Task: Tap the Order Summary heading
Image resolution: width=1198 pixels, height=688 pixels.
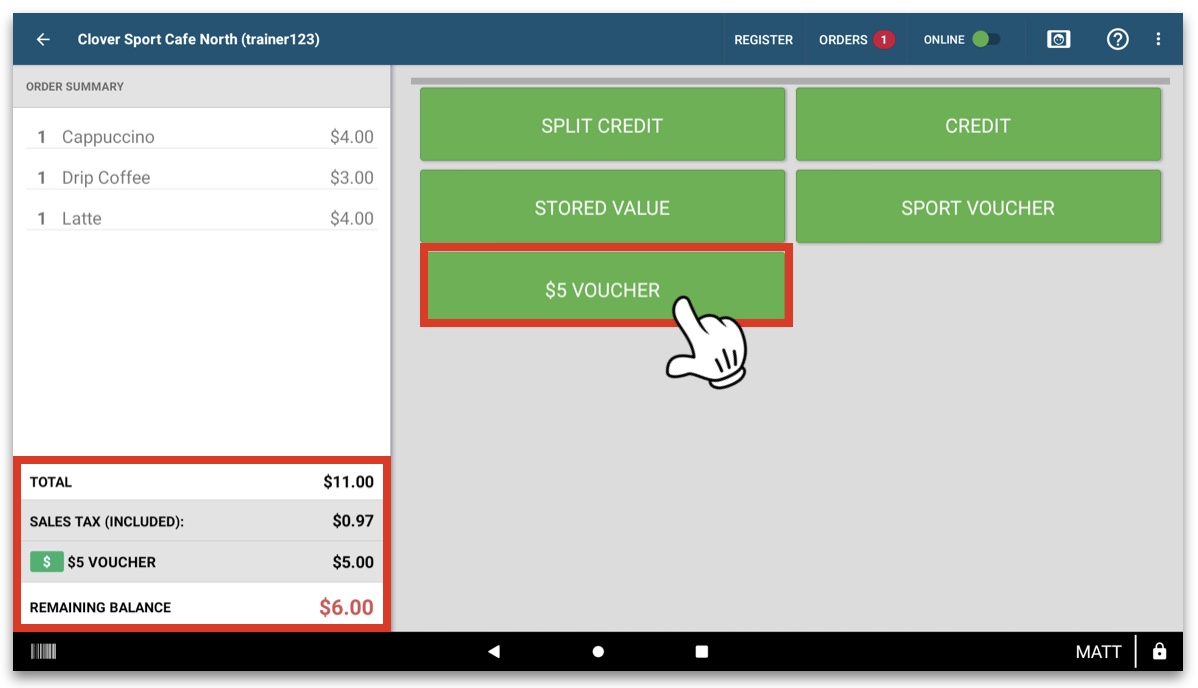Action: (x=75, y=86)
